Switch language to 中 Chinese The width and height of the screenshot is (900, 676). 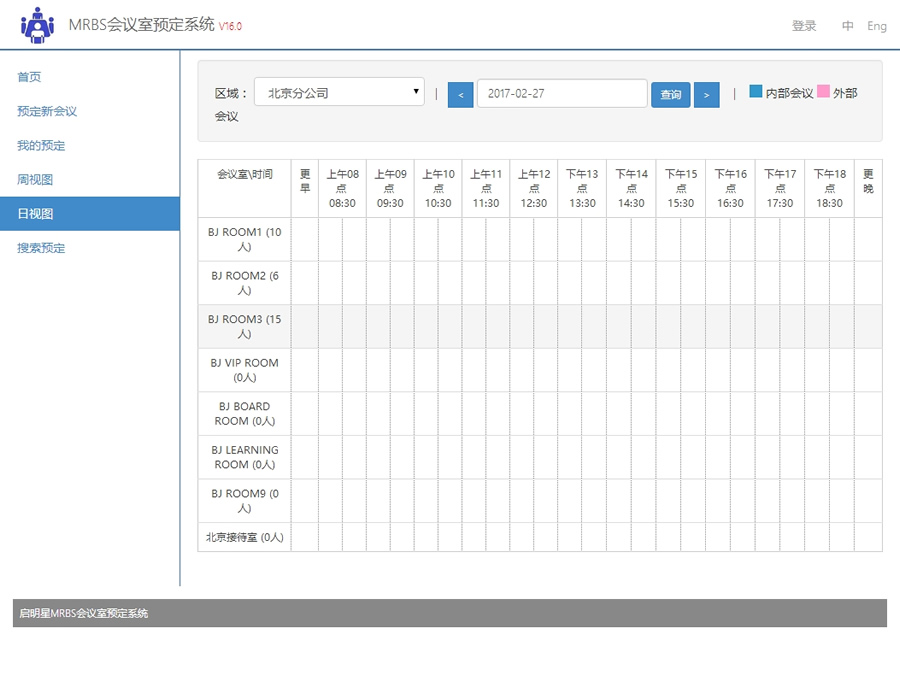[847, 26]
